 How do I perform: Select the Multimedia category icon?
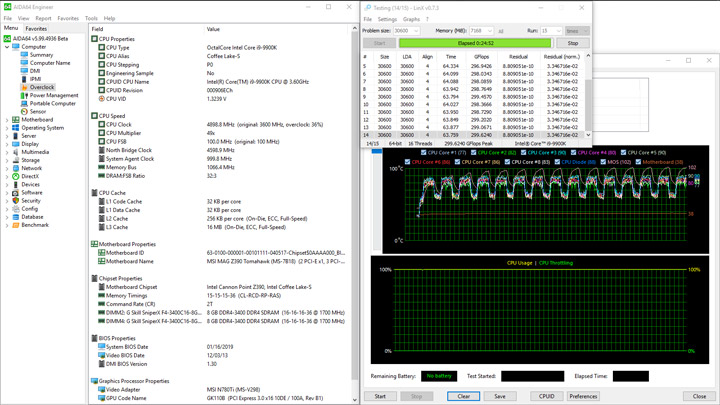point(16,152)
